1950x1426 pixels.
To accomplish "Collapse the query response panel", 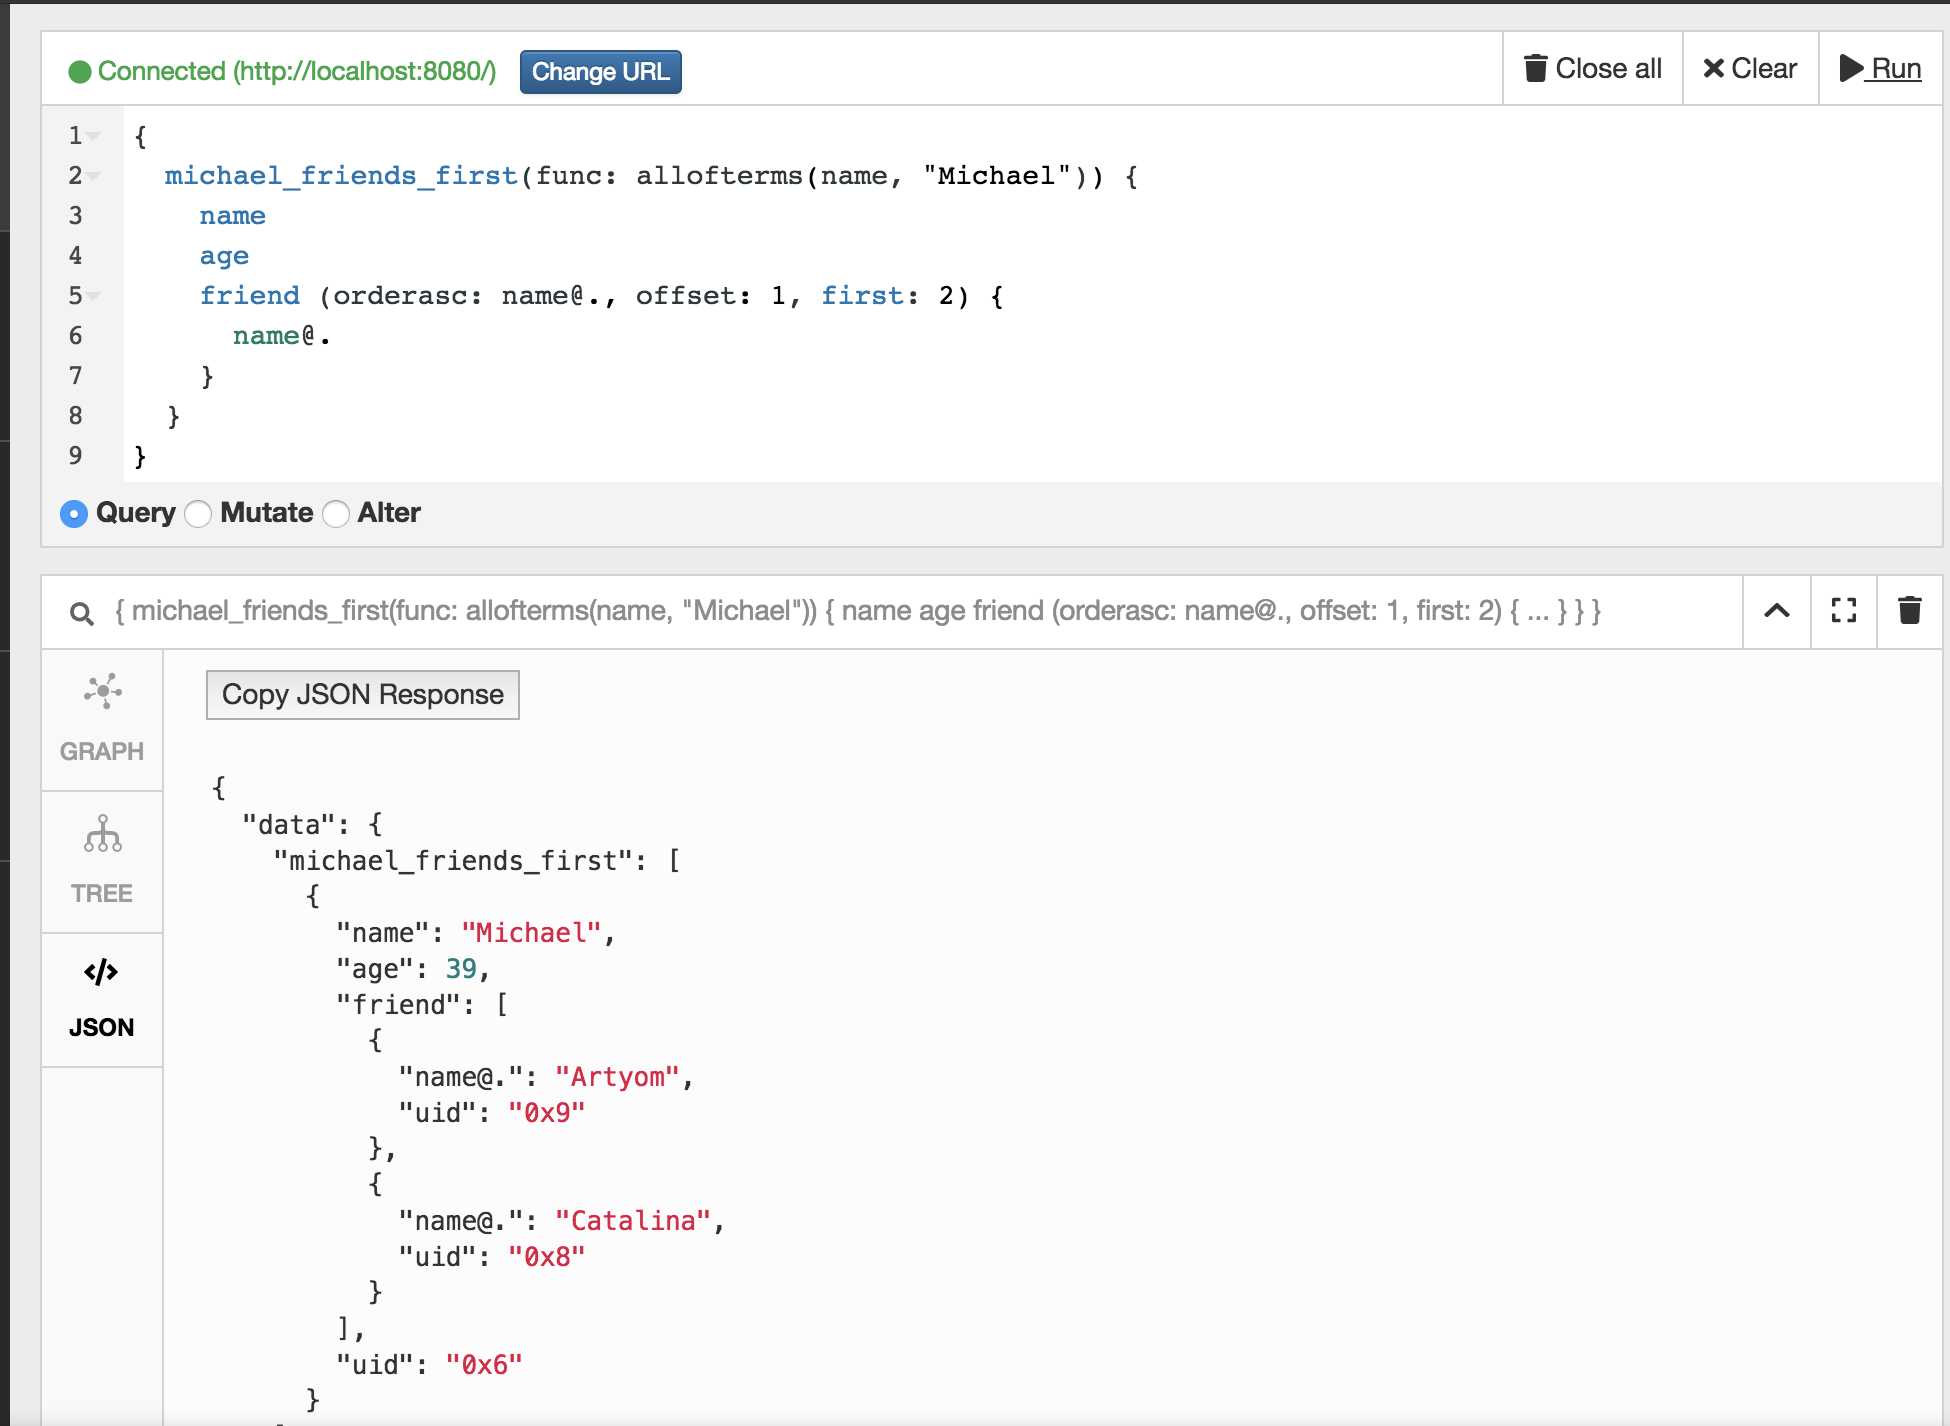I will point(1774,612).
